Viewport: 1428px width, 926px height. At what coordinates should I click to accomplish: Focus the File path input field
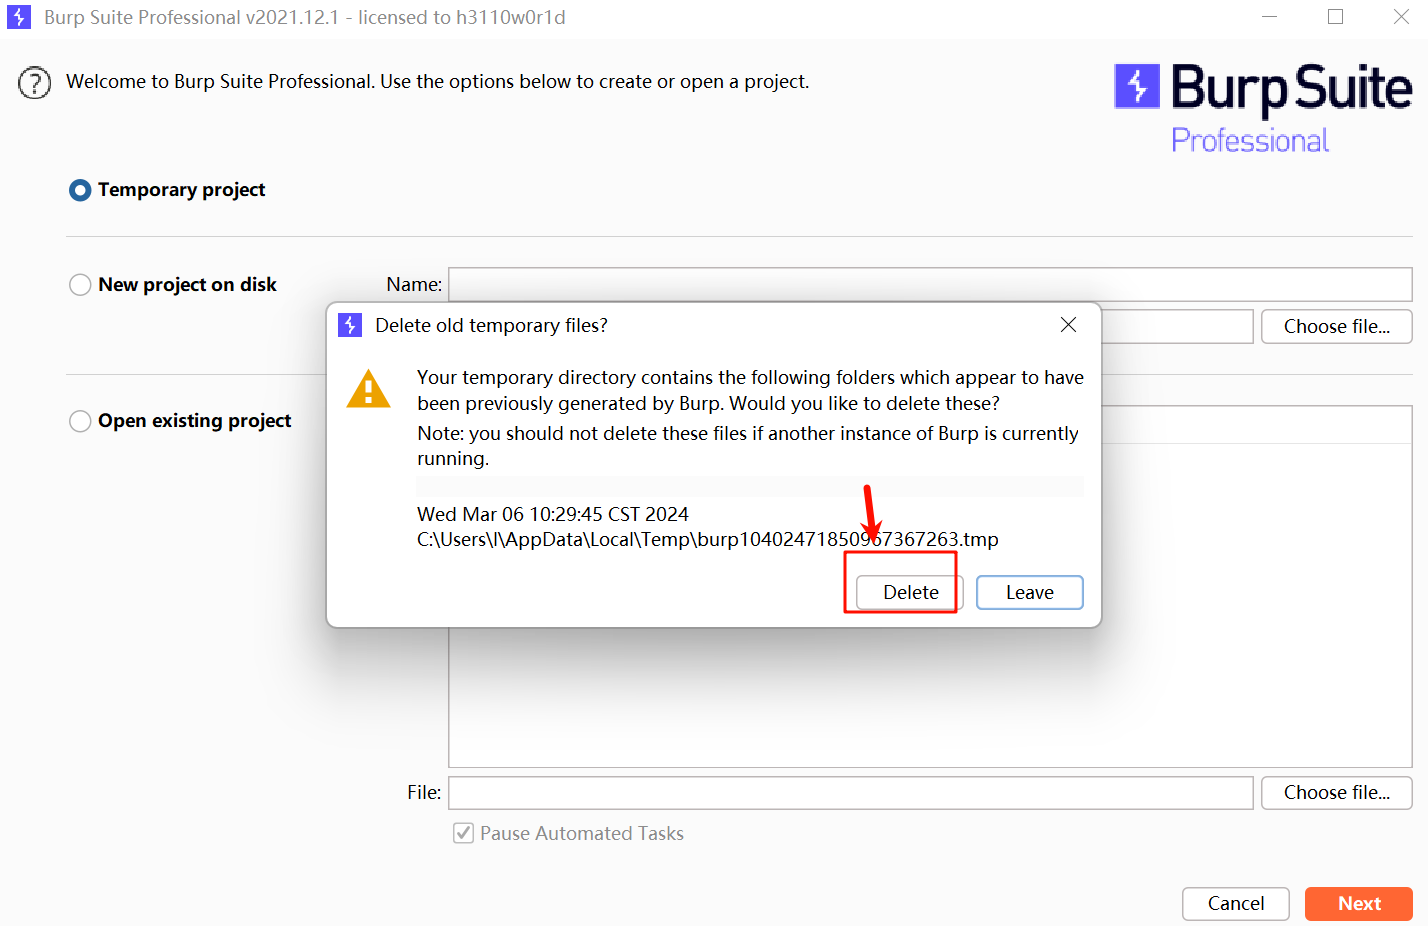[850, 792]
